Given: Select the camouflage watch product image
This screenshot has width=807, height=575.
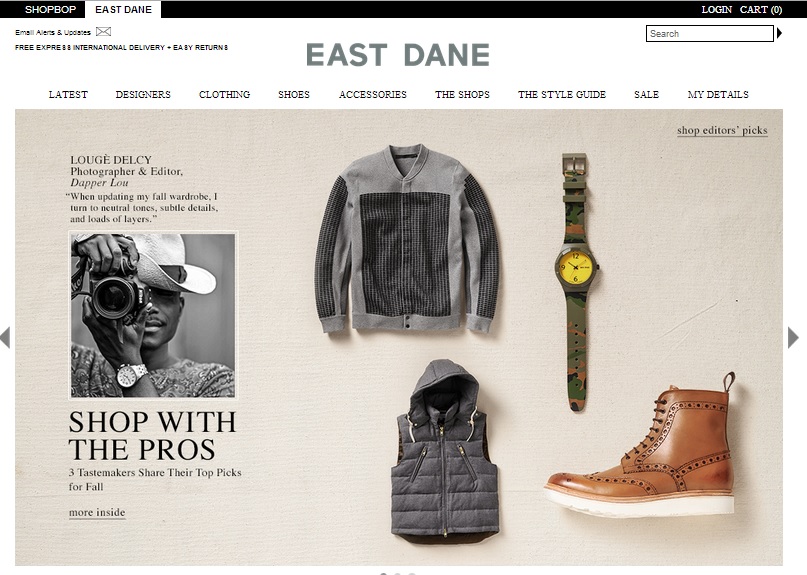Looking at the screenshot, I should (576, 282).
